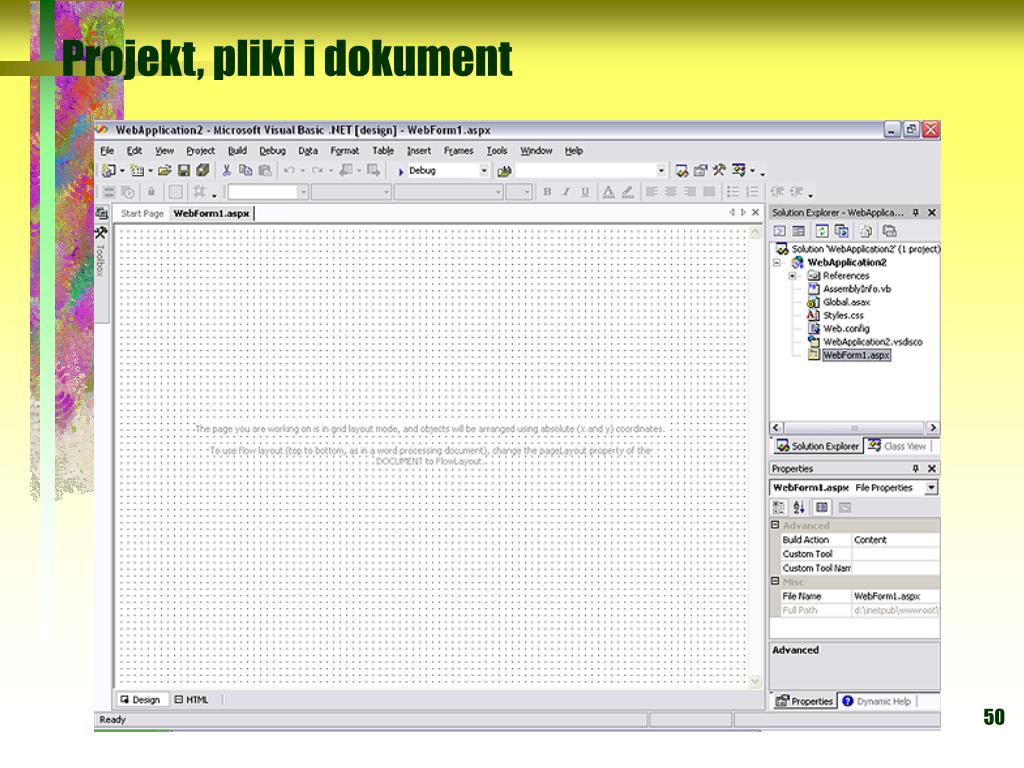1024x768 pixels.
Task: Pin the Solution Explorer panel with the pushpin
Action: [915, 213]
